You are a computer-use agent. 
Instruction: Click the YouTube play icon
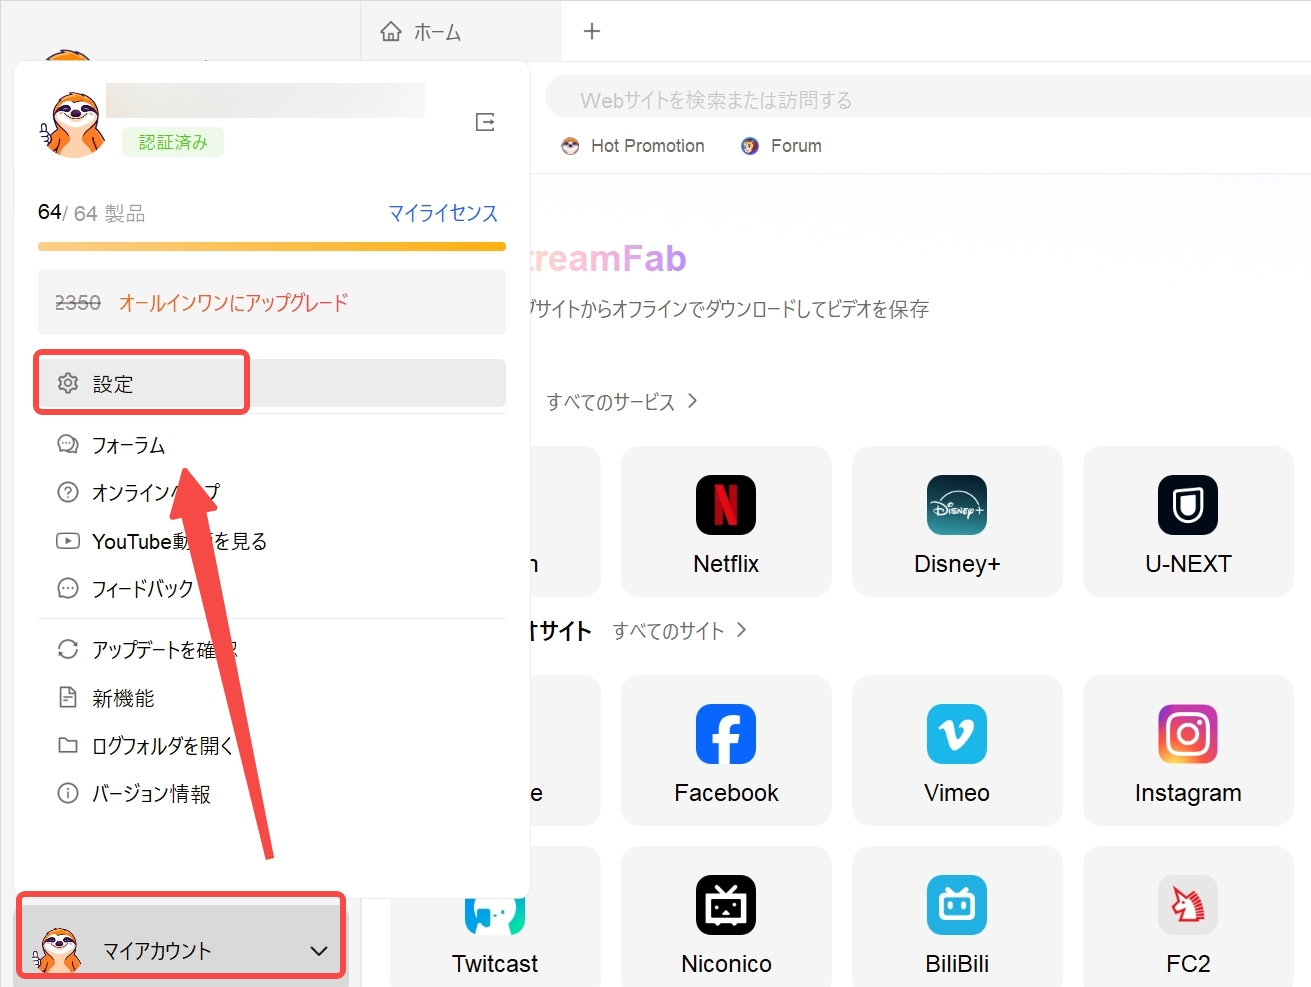coord(68,541)
